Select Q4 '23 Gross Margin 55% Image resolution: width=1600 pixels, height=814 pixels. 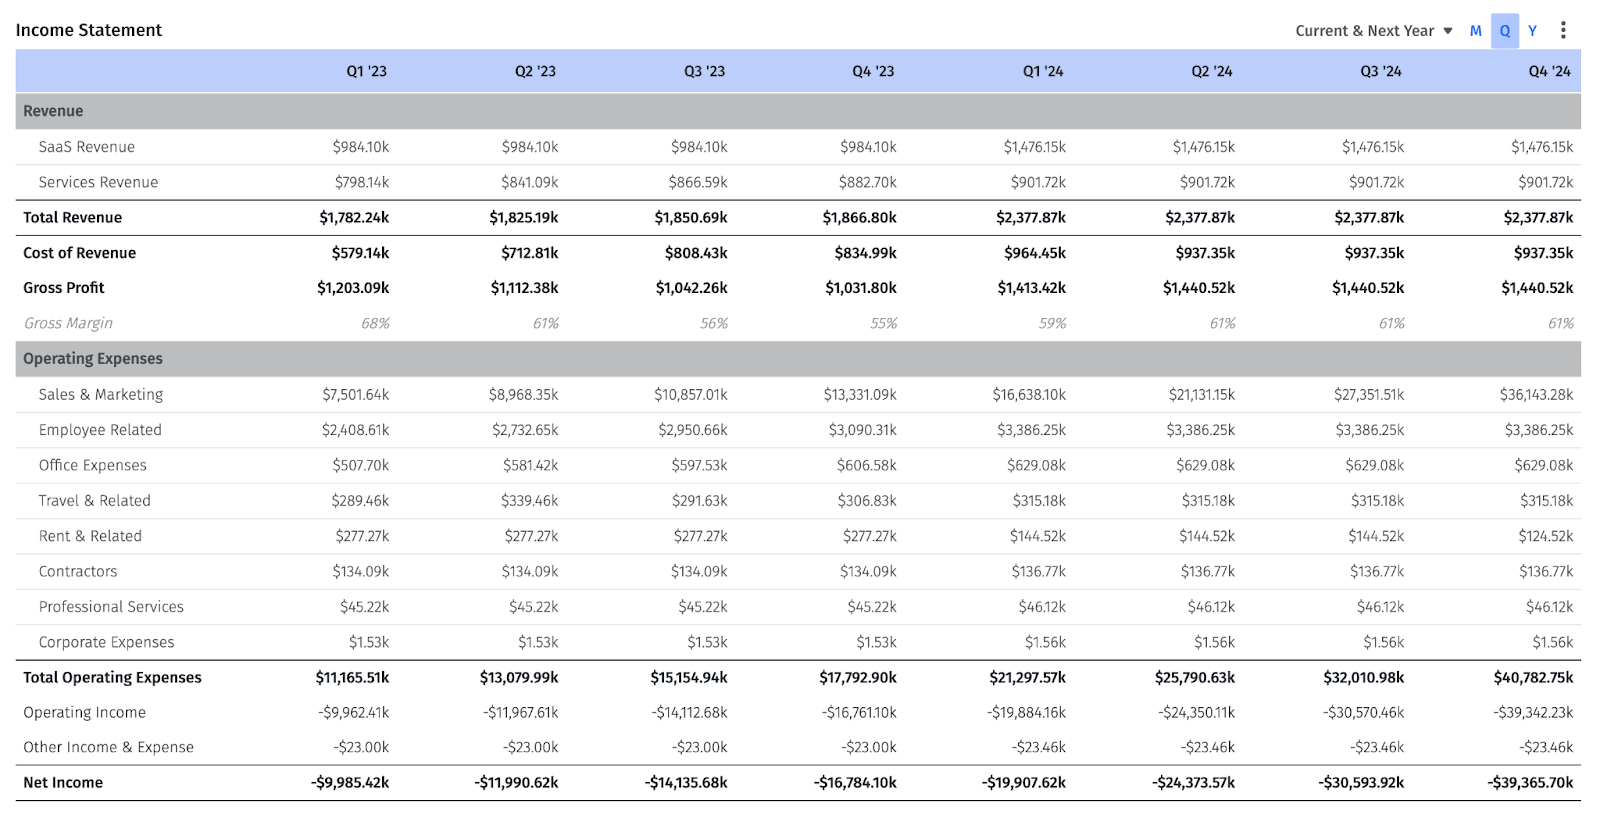[x=883, y=323]
